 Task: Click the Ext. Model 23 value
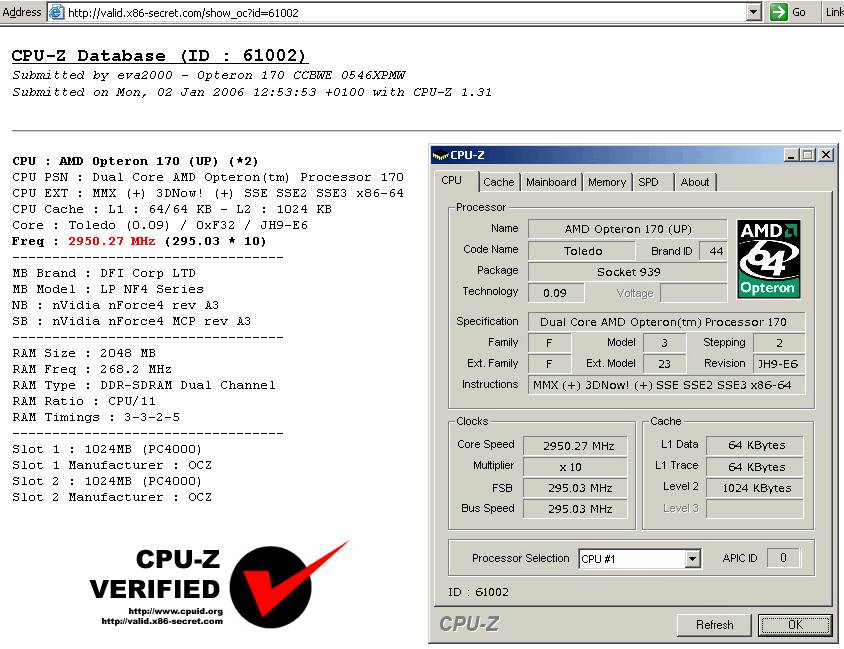click(x=664, y=364)
